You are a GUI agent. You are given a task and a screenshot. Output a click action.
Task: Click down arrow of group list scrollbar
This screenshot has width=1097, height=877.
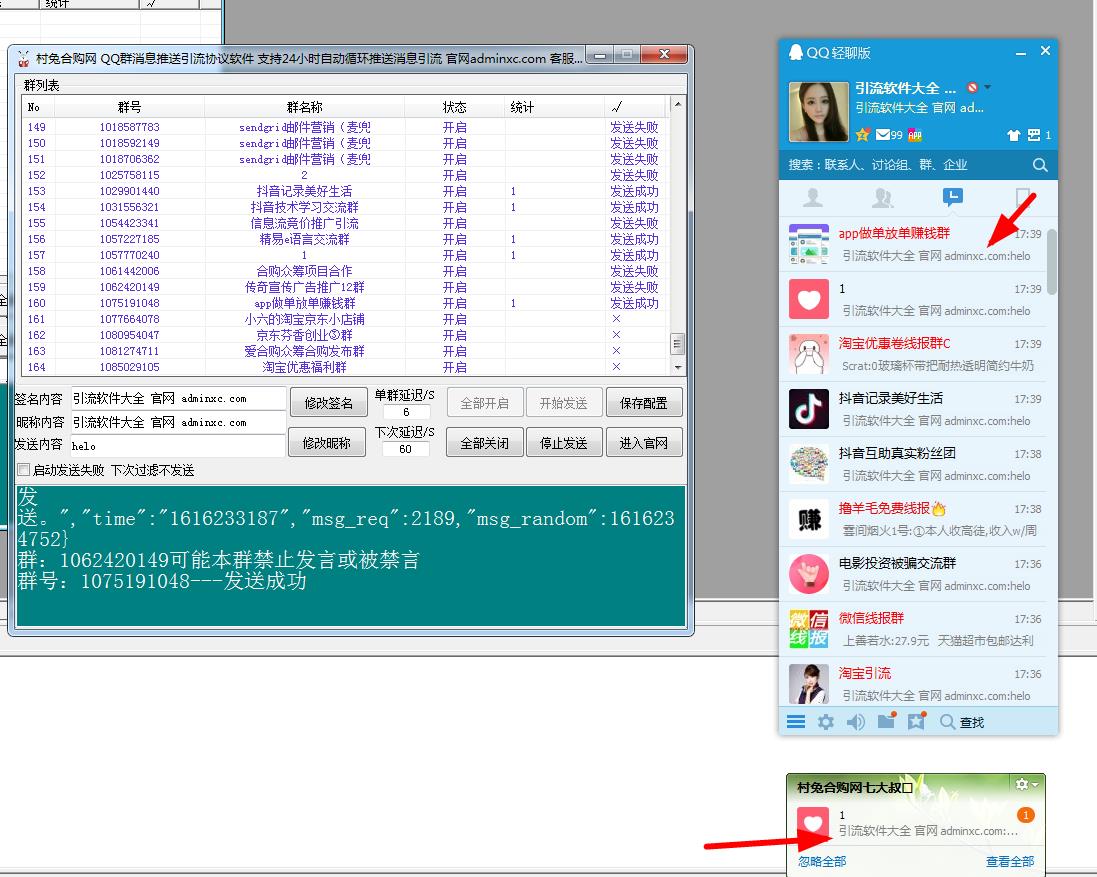pos(677,367)
